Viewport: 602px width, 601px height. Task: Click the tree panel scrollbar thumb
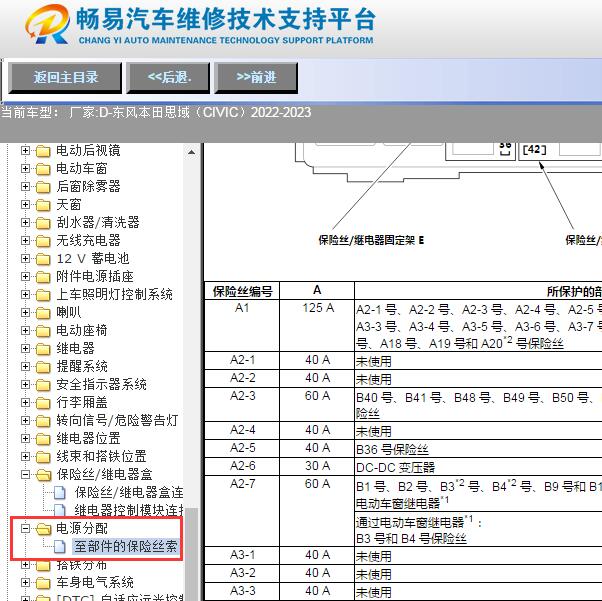191,554
